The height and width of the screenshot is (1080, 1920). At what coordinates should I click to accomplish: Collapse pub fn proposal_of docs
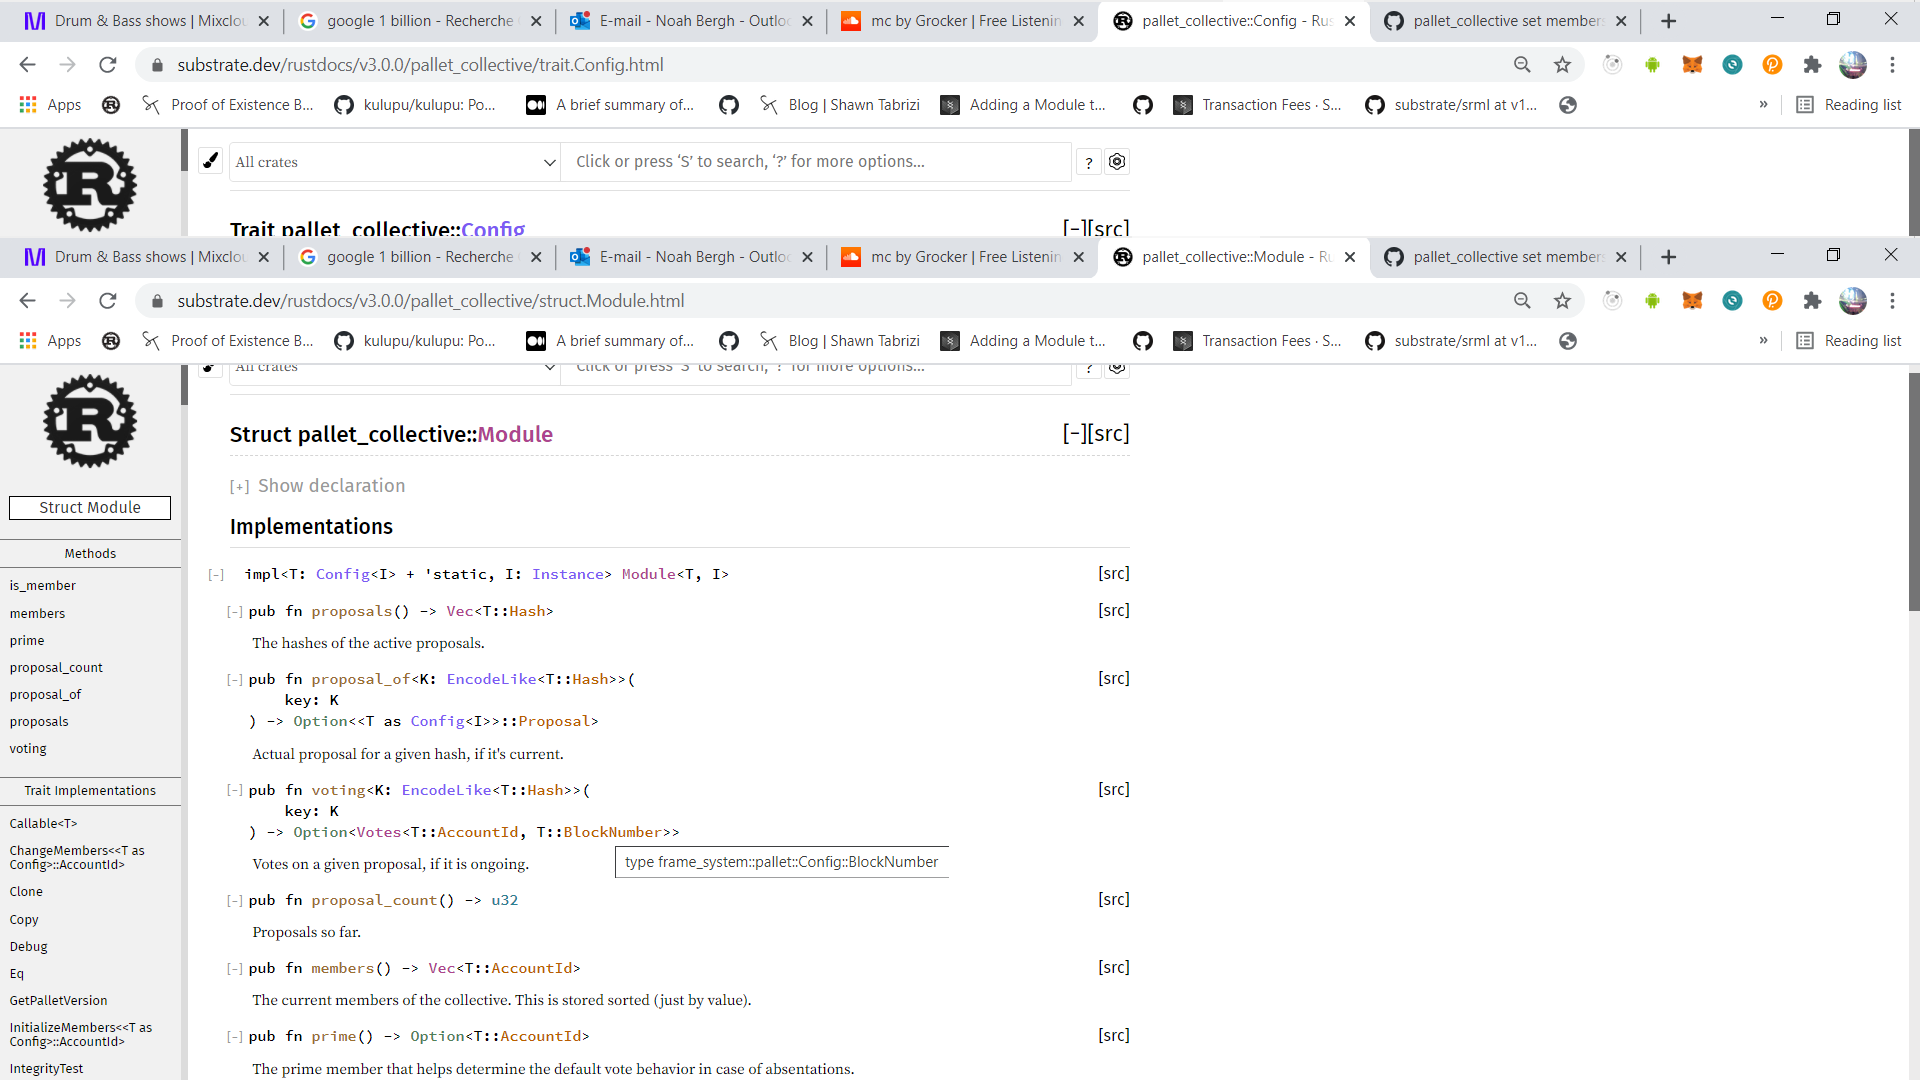pyautogui.click(x=235, y=679)
